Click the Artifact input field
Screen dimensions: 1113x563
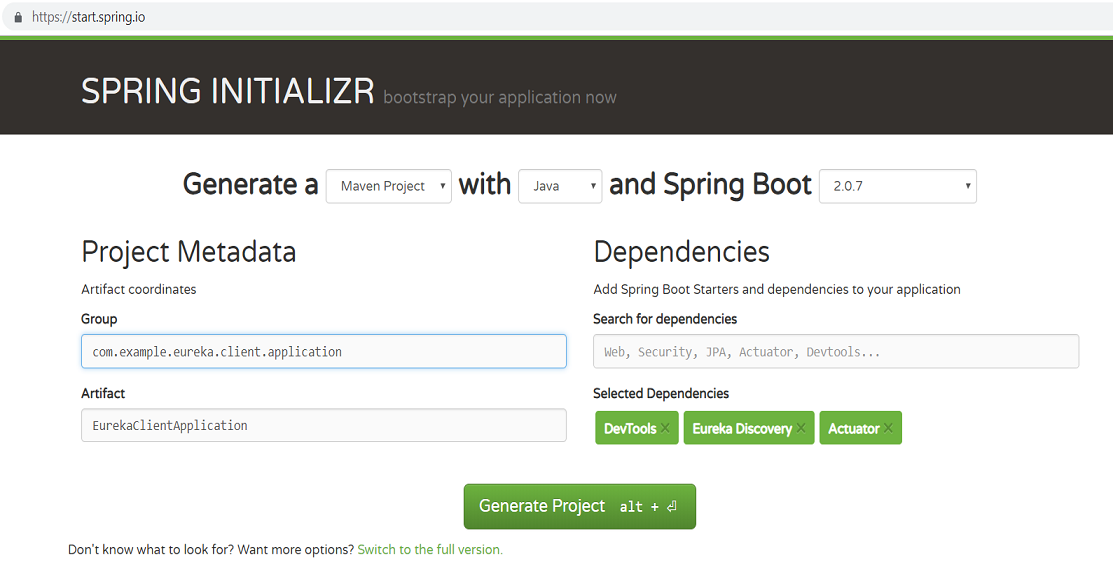[324, 425]
